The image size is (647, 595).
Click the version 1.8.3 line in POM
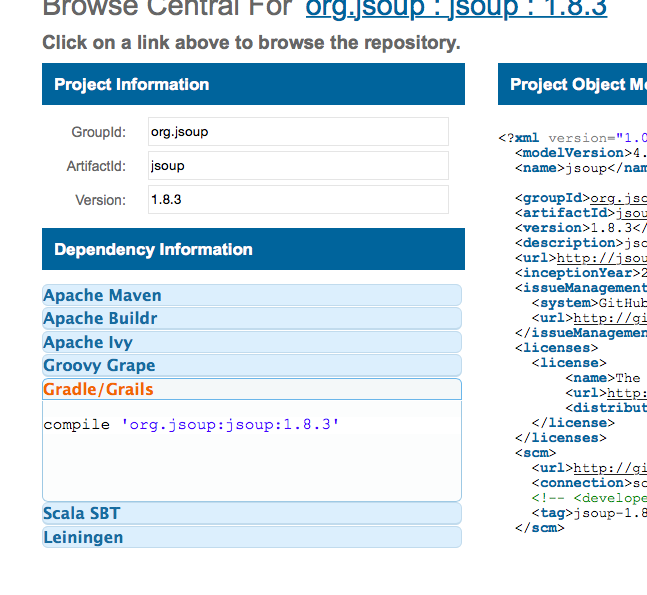click(581, 228)
